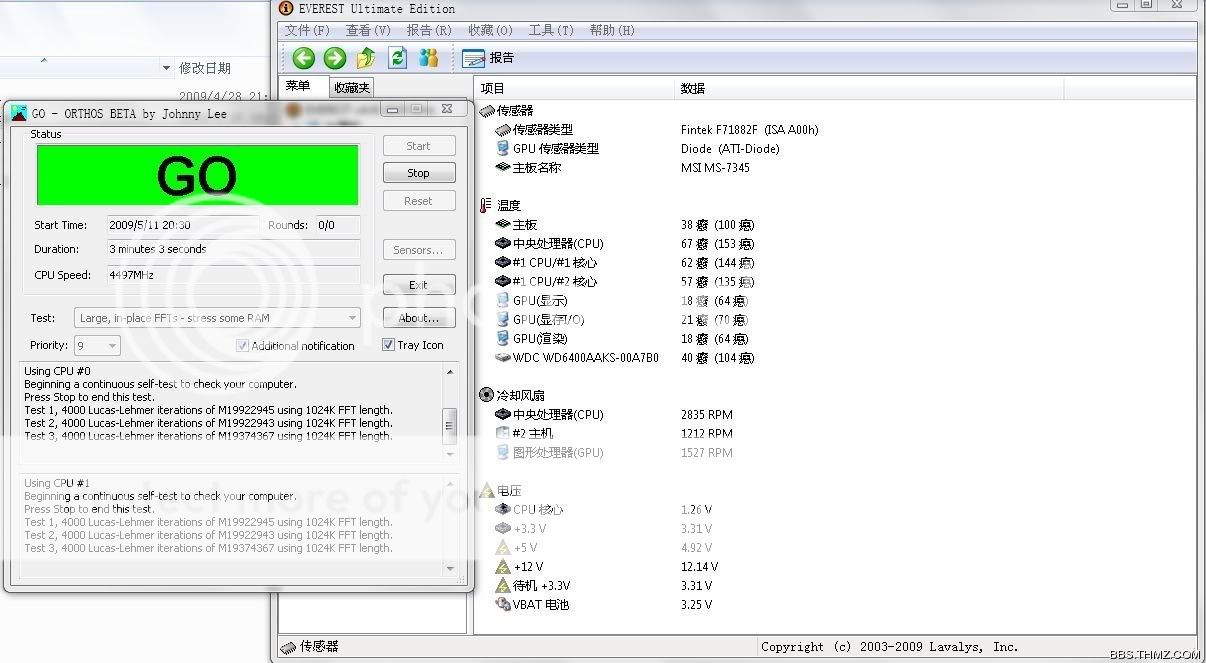Click the green Forward arrow in EVEREST toolbar

coord(335,58)
